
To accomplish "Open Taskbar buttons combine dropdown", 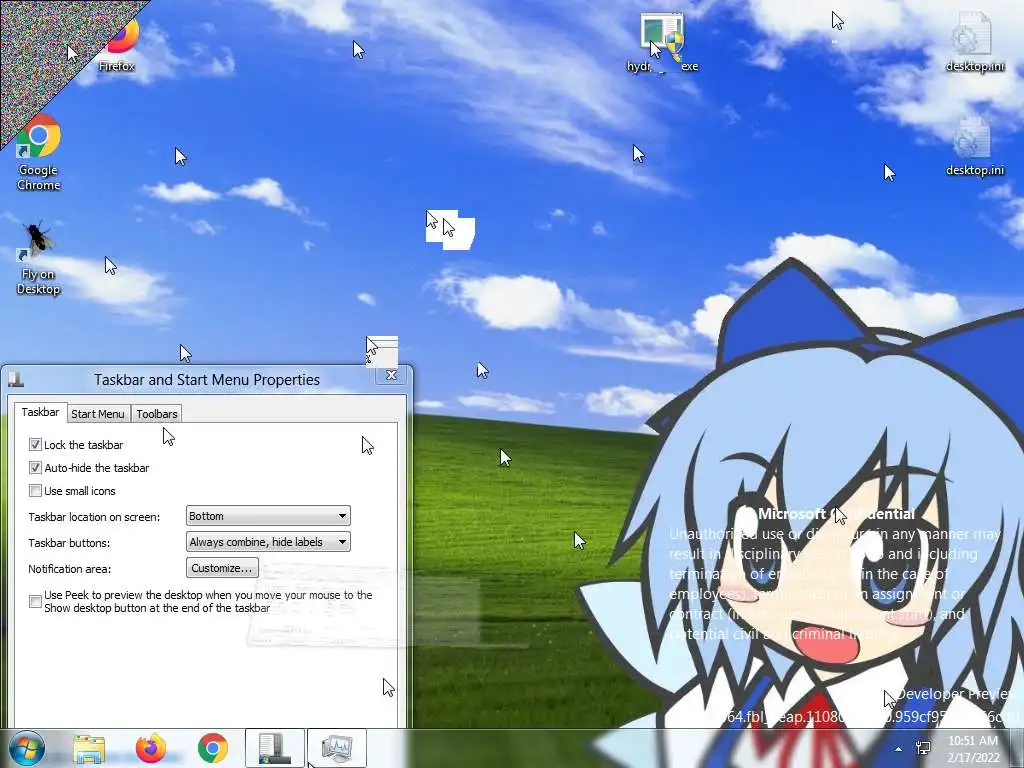I will (x=268, y=542).
